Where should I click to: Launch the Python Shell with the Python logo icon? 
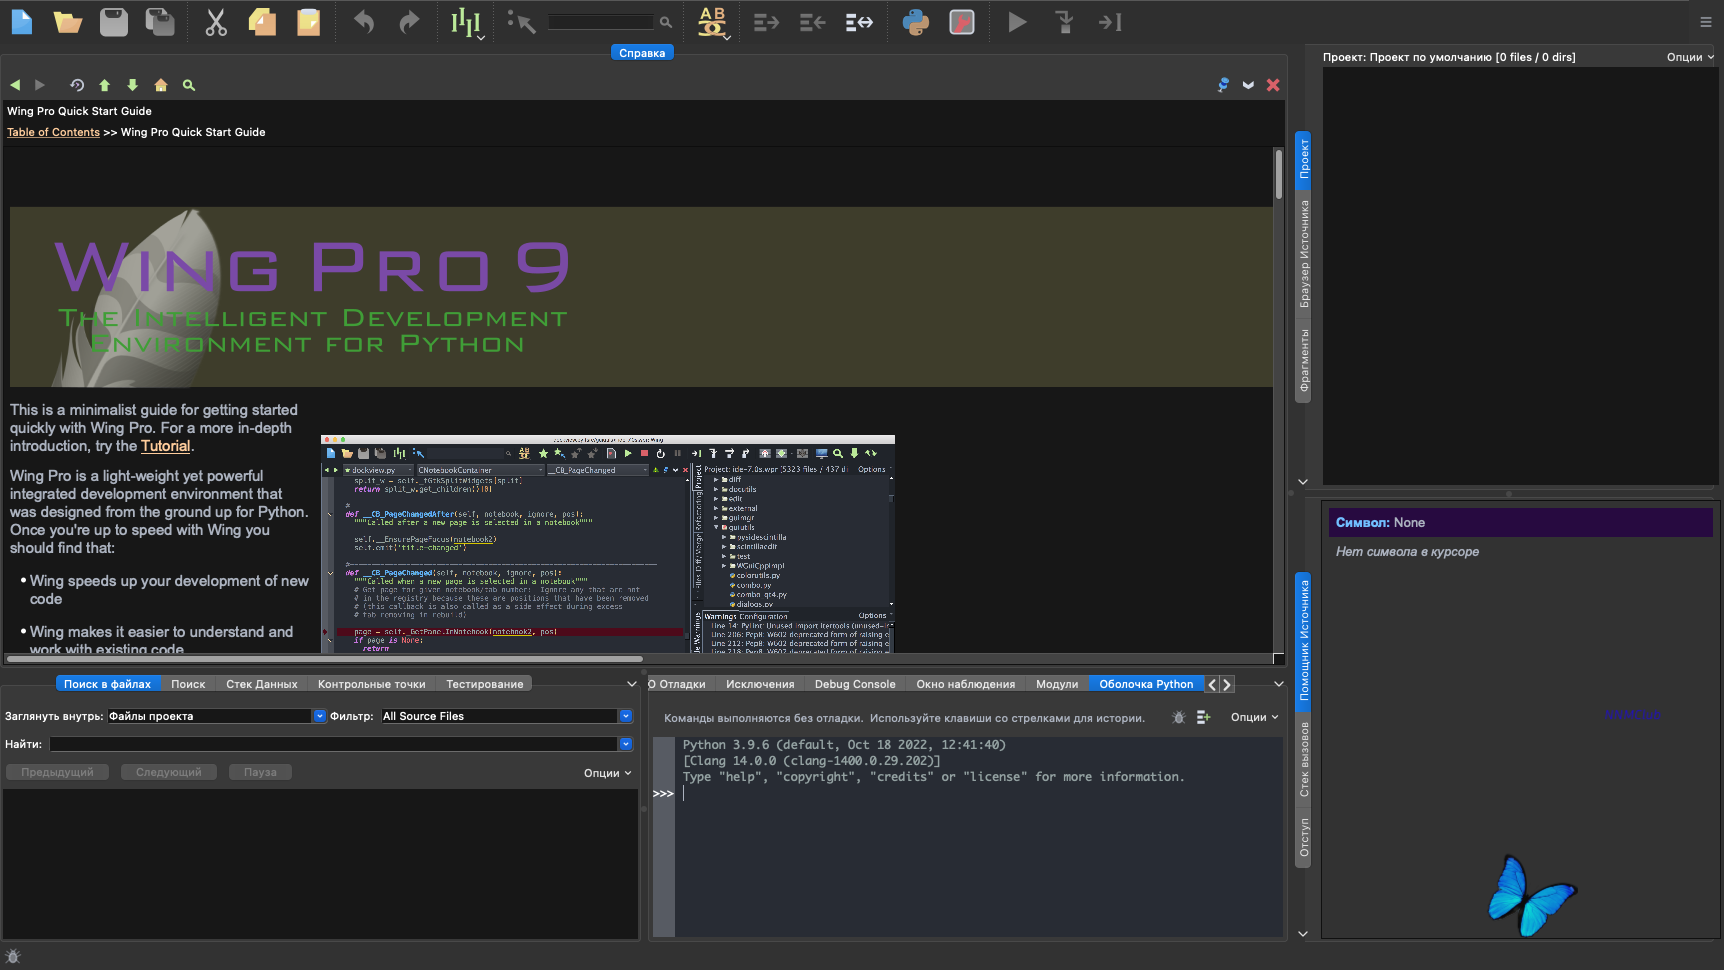(917, 21)
